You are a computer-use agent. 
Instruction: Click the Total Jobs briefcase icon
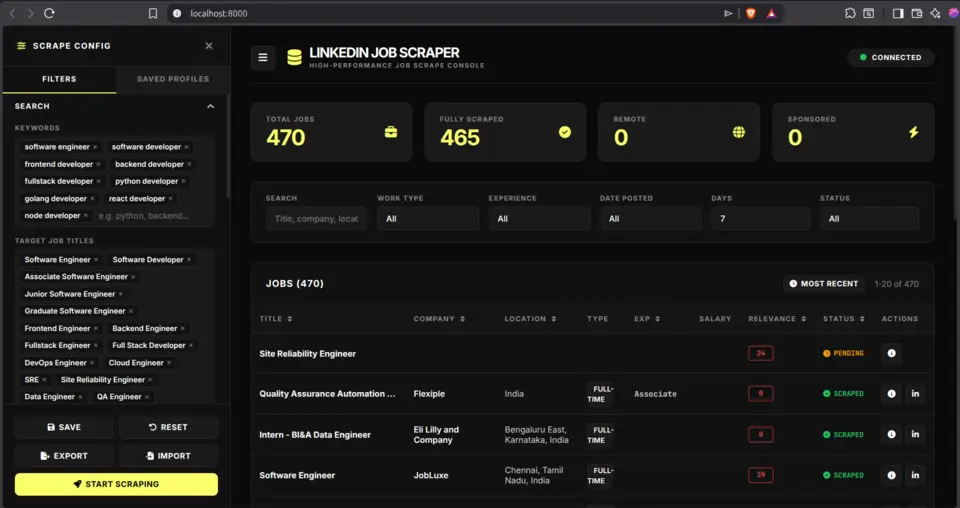391,132
